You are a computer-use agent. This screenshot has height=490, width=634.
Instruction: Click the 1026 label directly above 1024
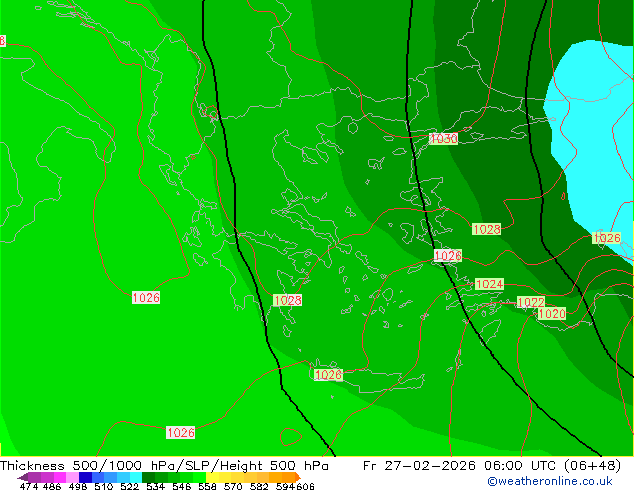coord(448,256)
